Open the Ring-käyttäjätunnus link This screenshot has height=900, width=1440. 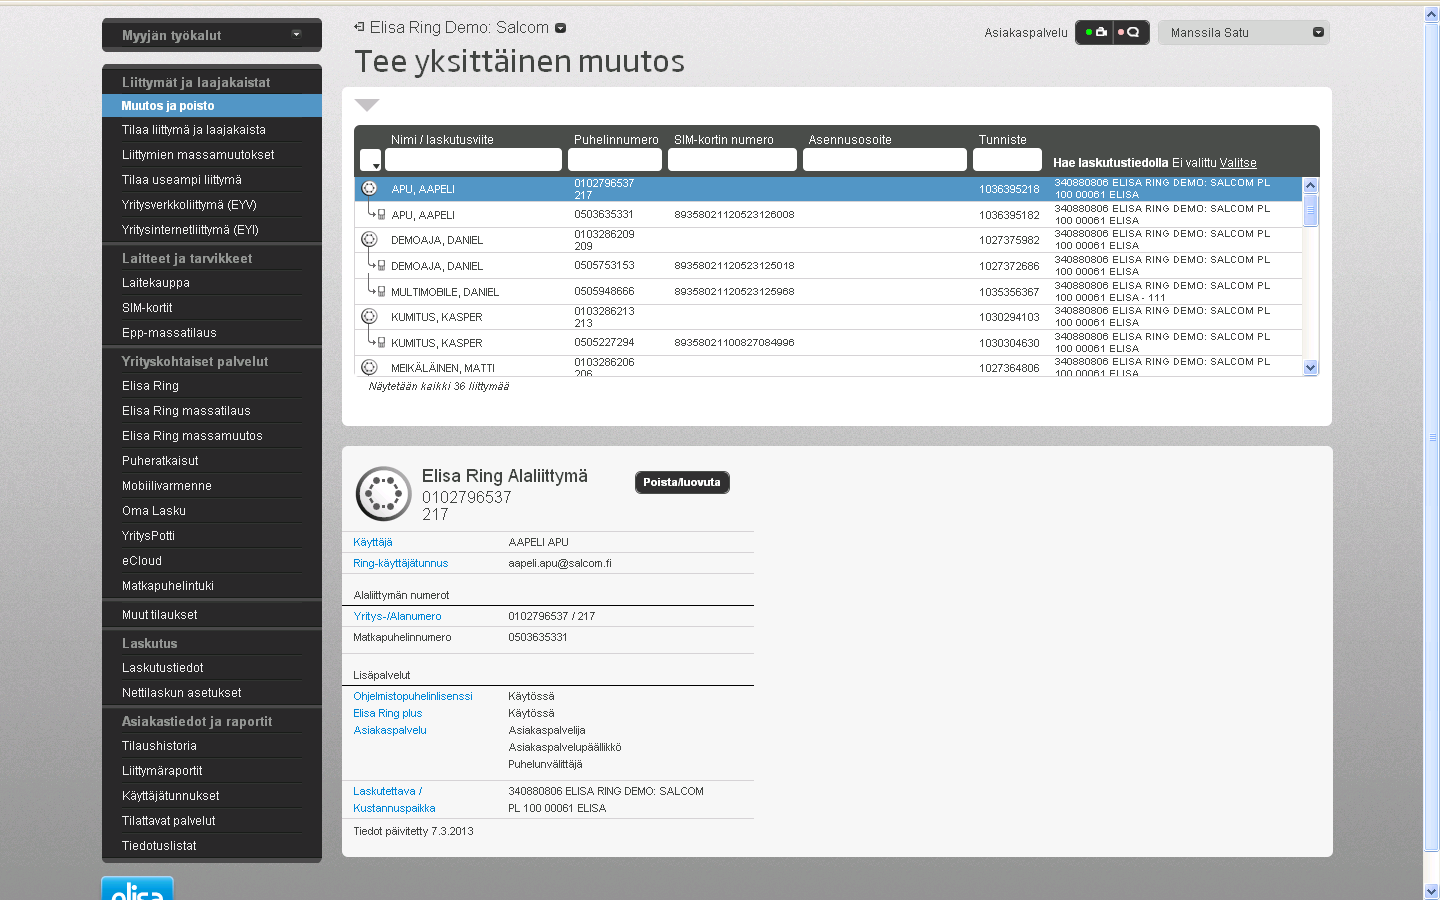(x=401, y=563)
